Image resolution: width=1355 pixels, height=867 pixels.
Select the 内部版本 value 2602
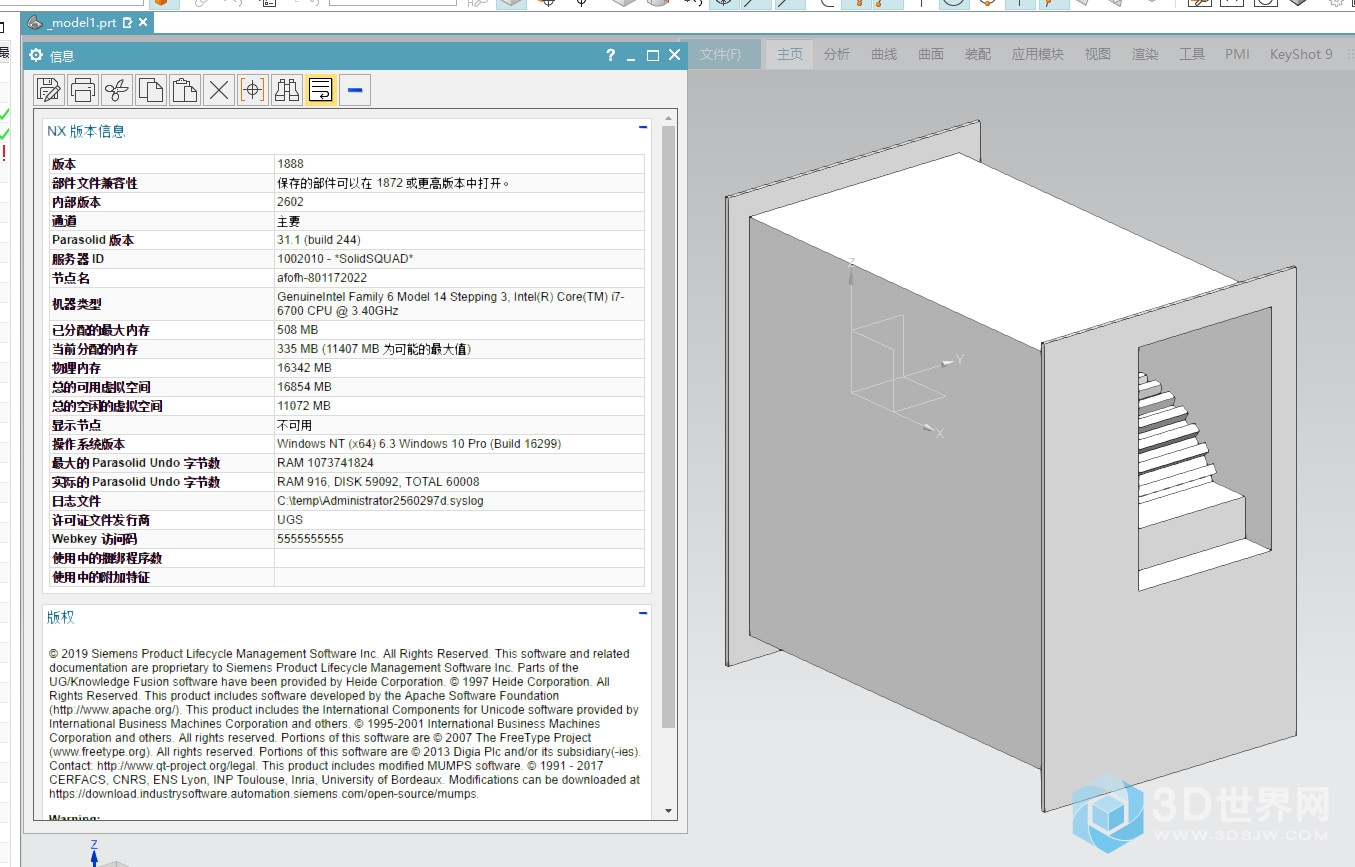click(290, 202)
